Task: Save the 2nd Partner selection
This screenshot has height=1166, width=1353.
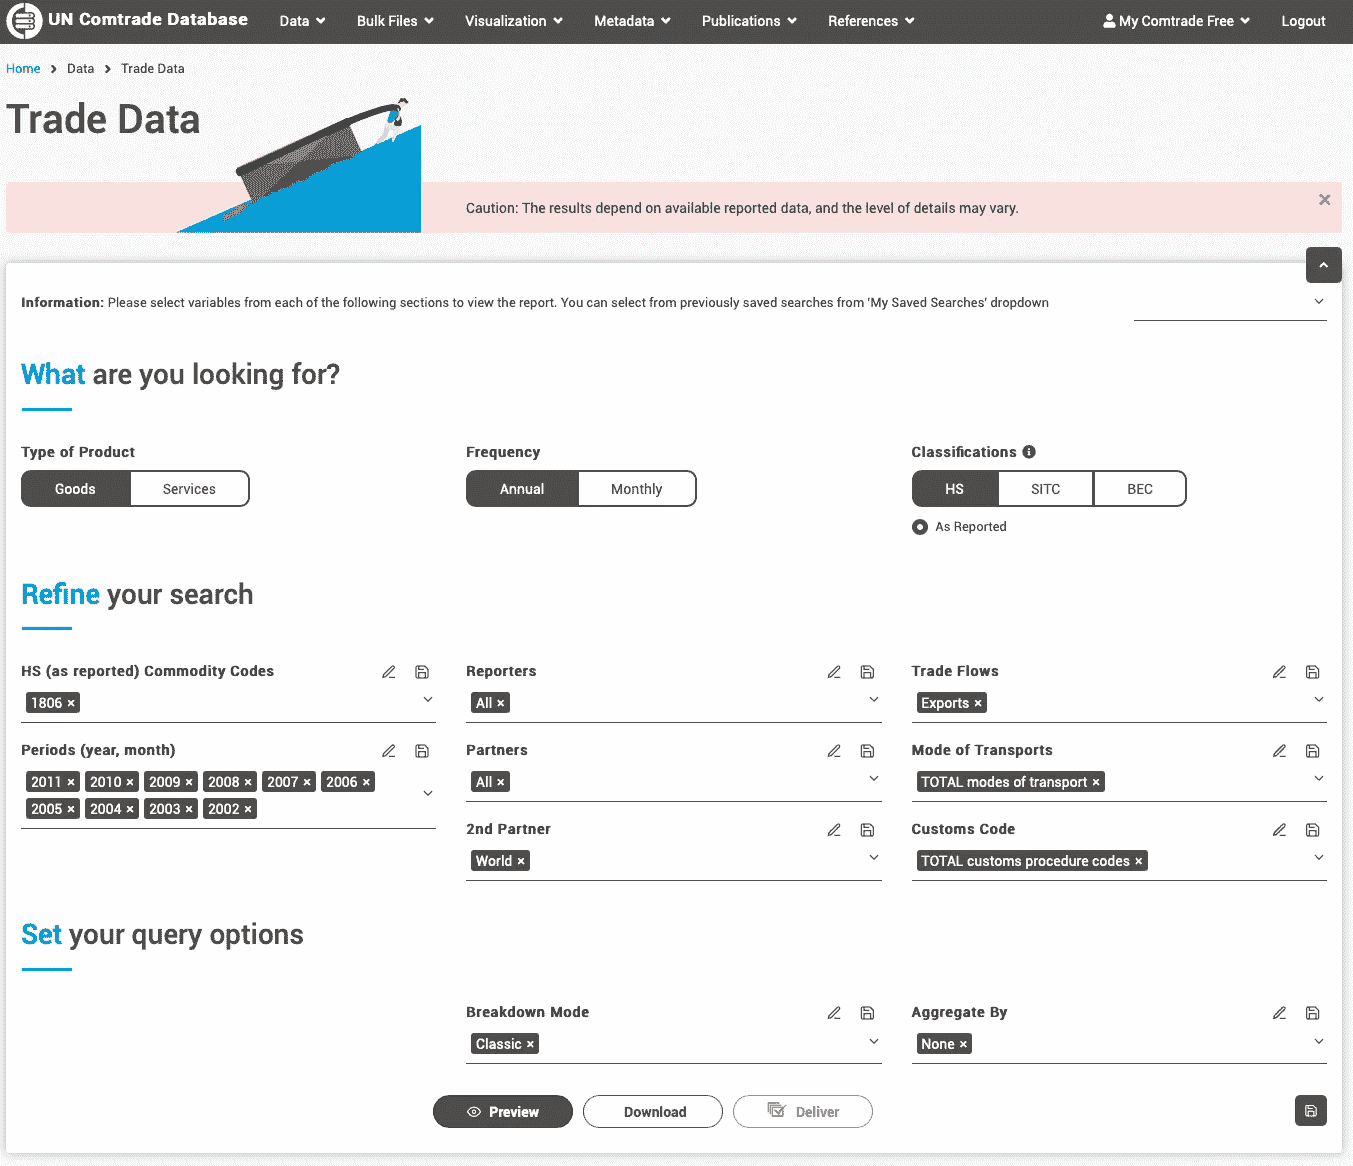Action: click(x=867, y=830)
